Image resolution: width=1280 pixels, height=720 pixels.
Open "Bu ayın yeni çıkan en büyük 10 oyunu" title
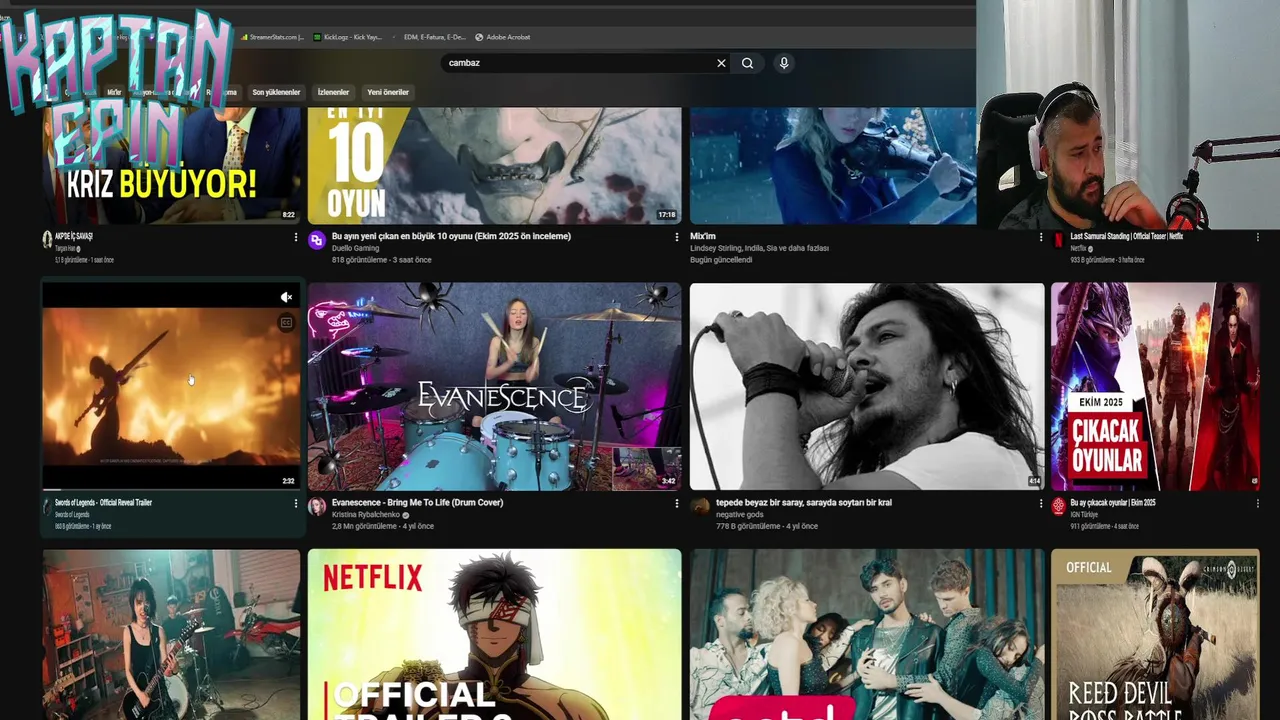(x=451, y=237)
